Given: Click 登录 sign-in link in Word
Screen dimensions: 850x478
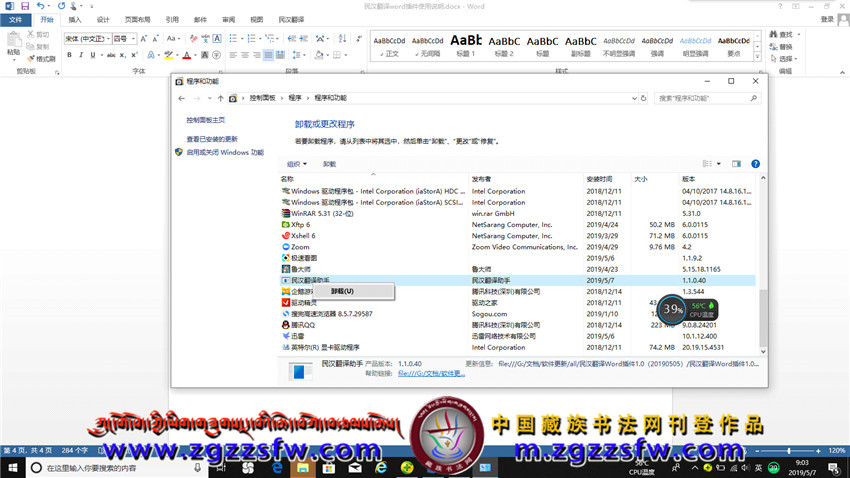Looking at the screenshot, I should click(827, 19).
